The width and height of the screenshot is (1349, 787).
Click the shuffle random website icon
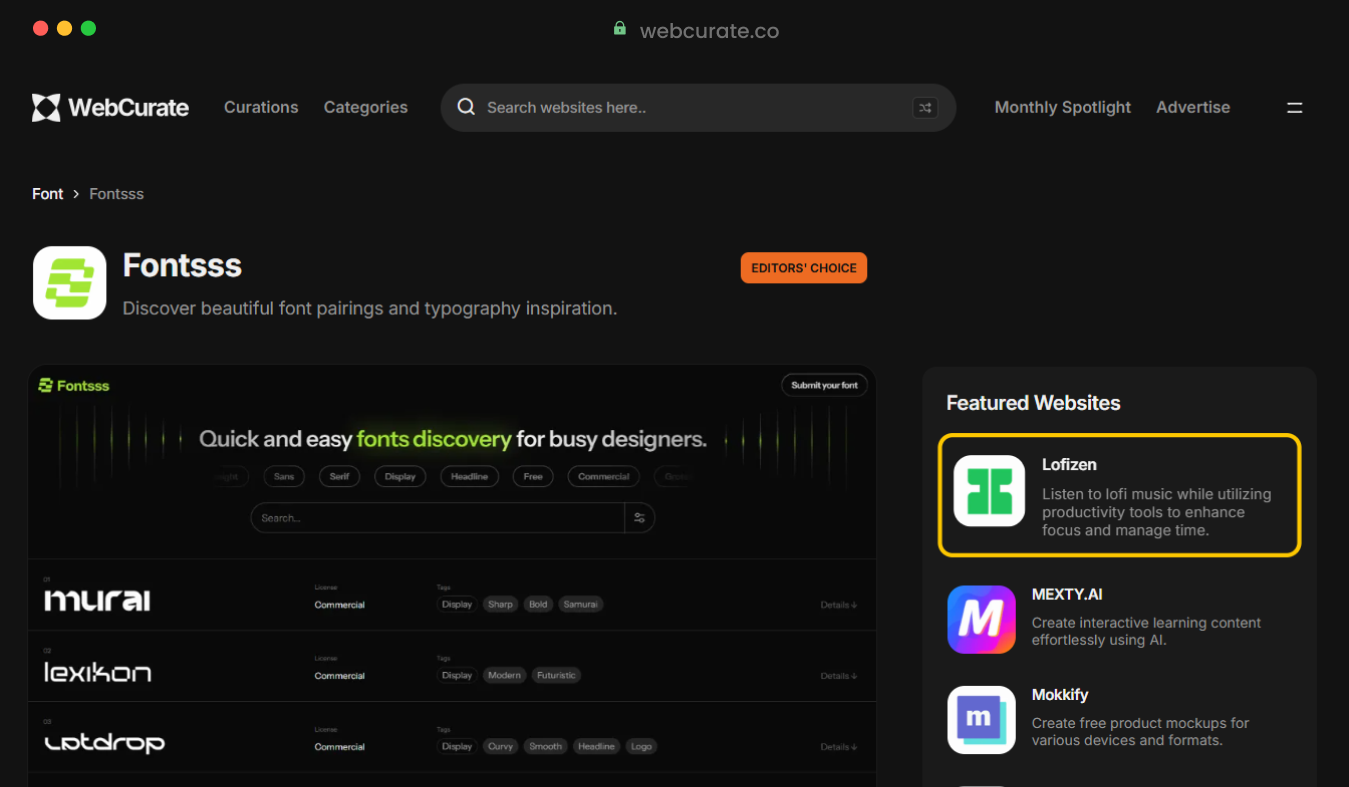(925, 108)
